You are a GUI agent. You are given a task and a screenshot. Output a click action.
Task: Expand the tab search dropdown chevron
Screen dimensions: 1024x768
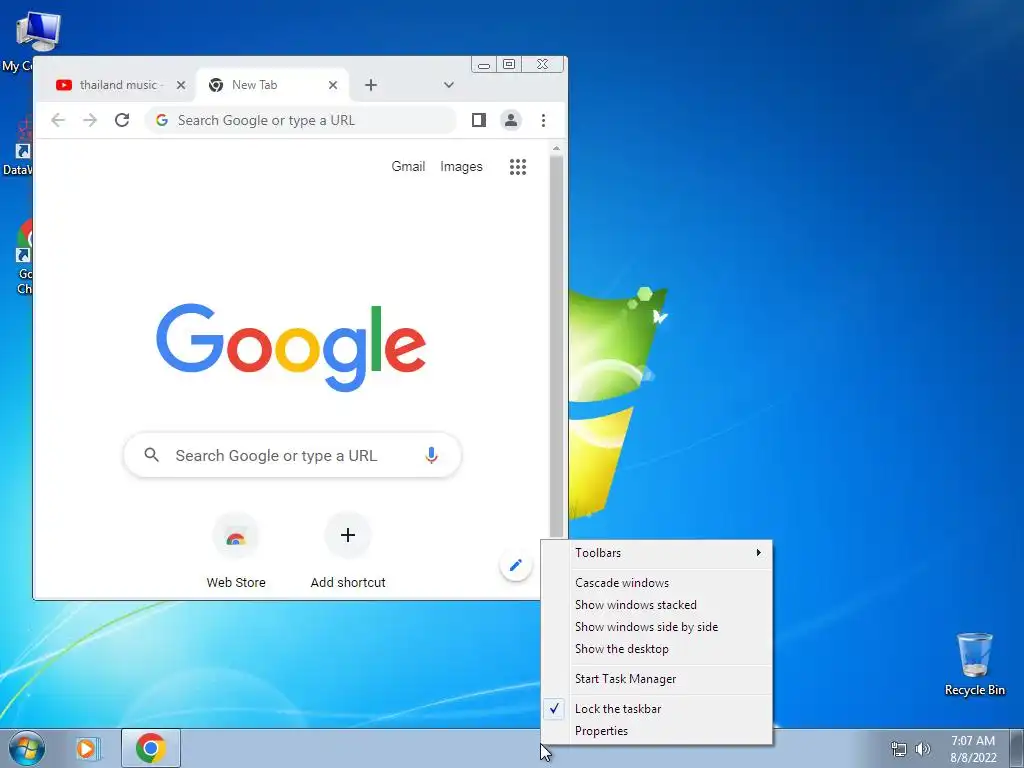449,85
